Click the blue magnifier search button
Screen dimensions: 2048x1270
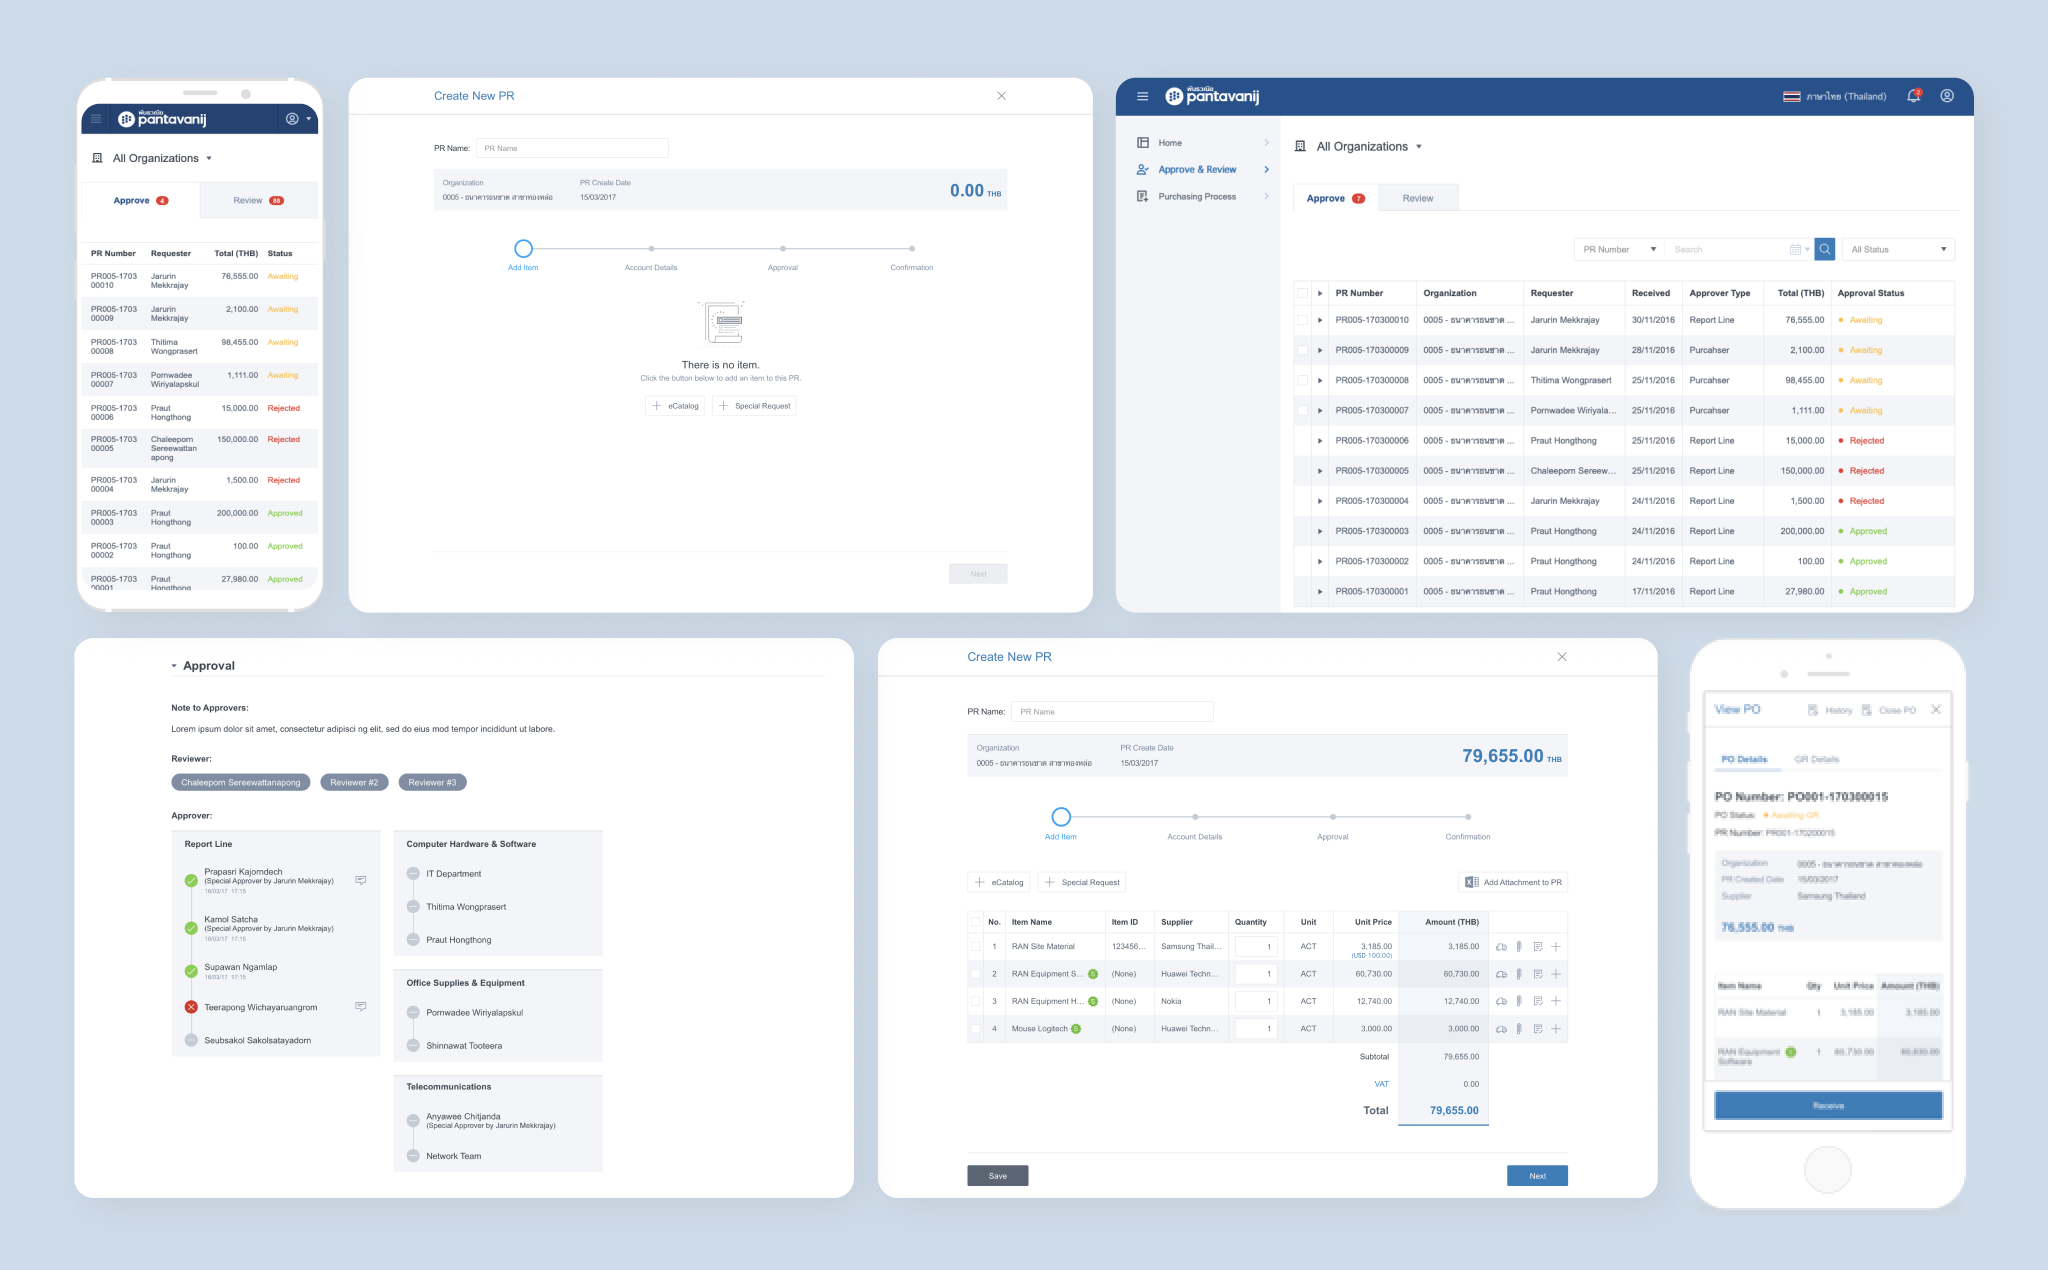(x=1825, y=249)
